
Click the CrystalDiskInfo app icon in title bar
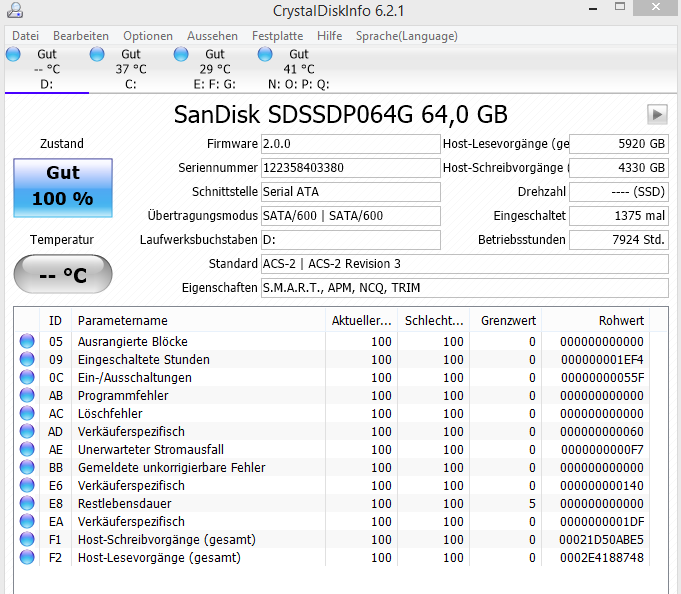(15, 10)
